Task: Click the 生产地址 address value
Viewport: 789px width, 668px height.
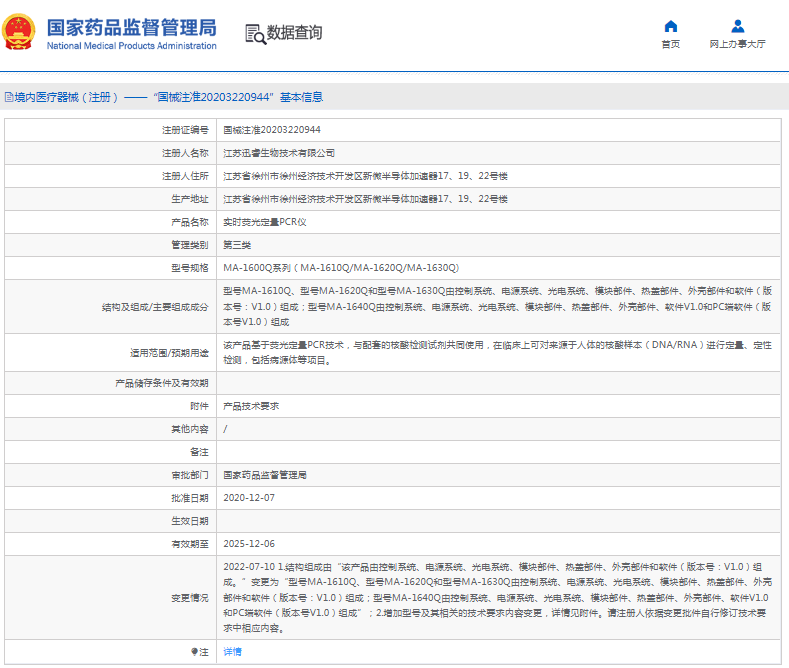Action: (x=365, y=199)
